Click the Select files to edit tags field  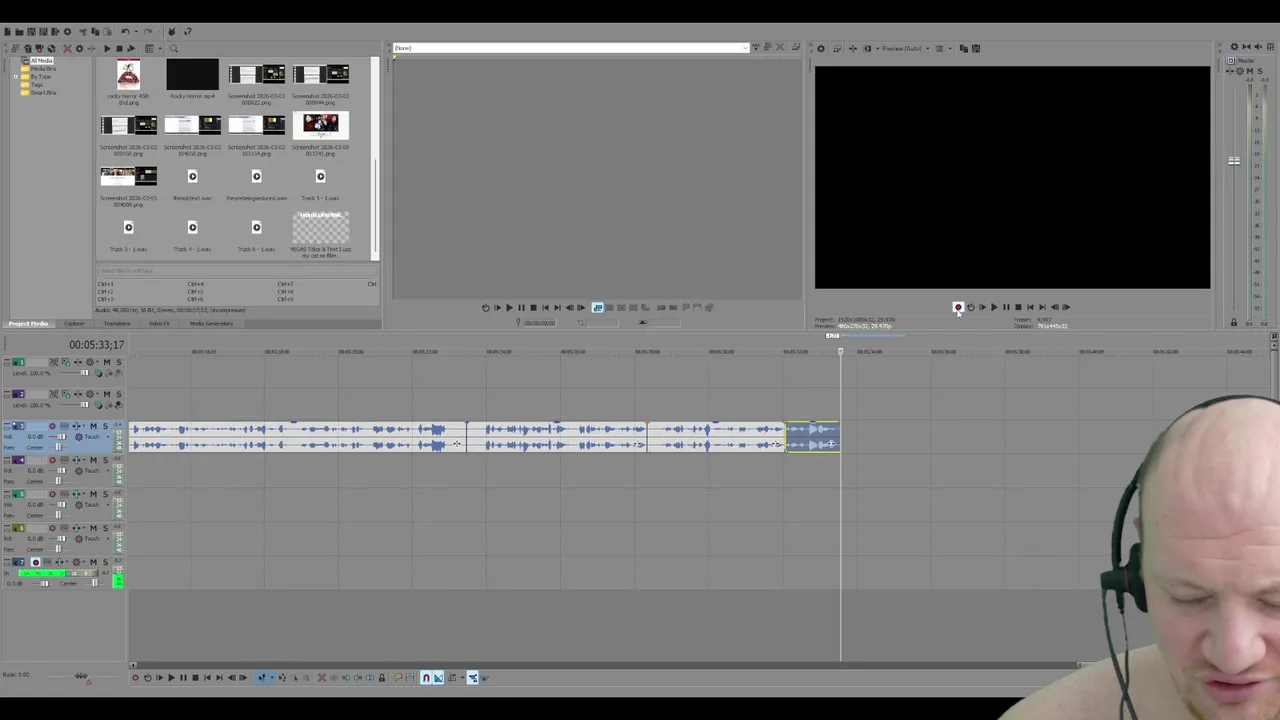click(237, 271)
